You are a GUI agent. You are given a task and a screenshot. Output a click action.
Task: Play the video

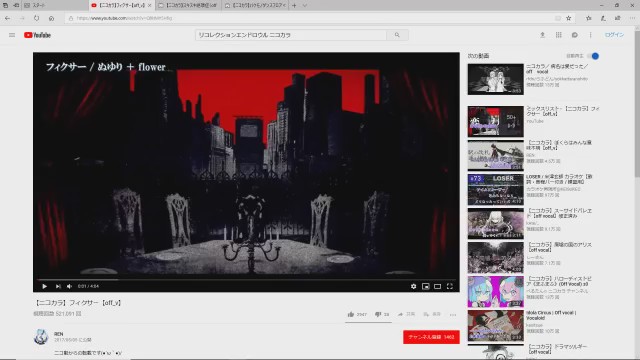pos(44,287)
